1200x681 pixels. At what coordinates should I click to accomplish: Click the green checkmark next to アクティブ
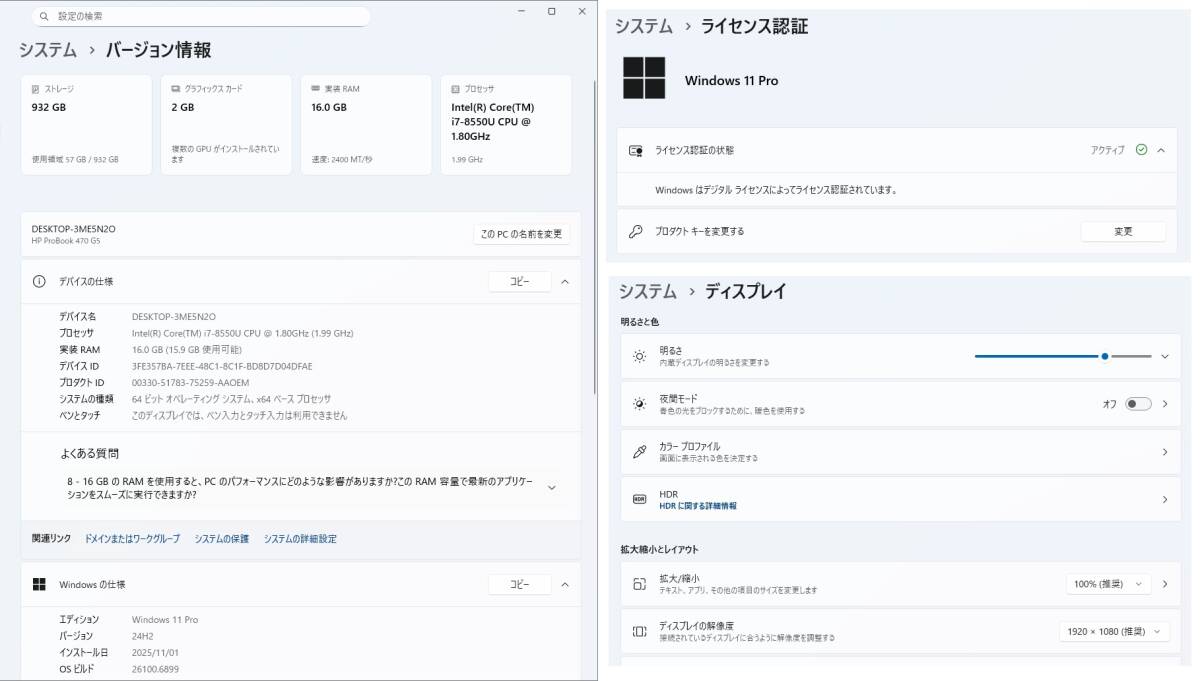tap(1141, 150)
